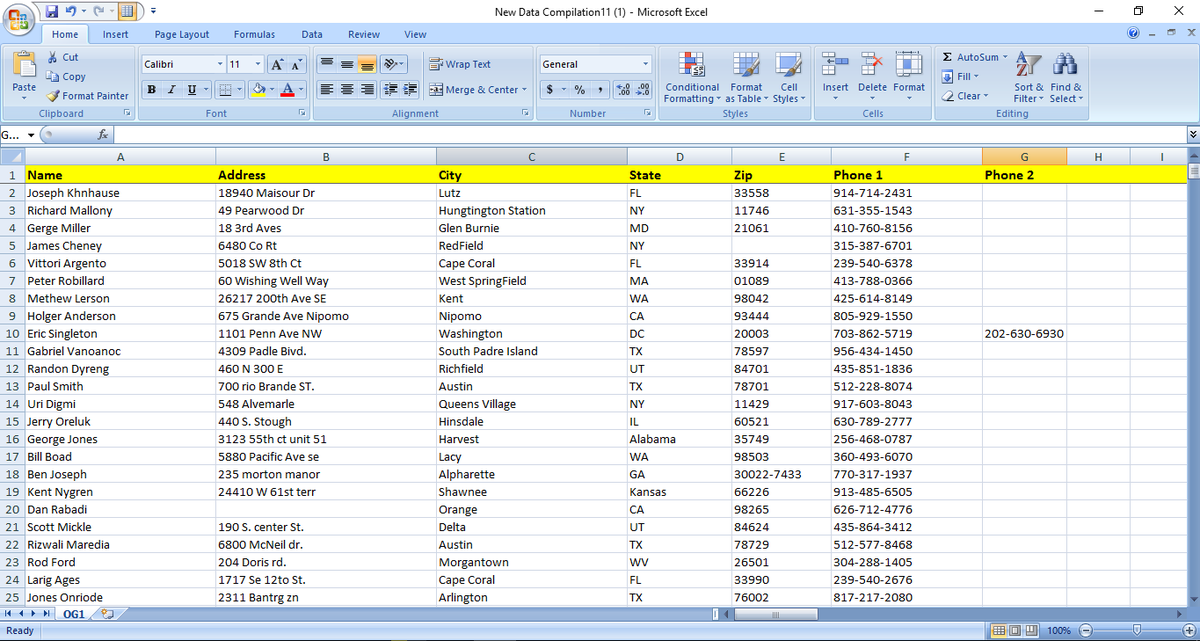Screen dimensions: 1200x641
Task: Select column C header
Action: pos(531,156)
